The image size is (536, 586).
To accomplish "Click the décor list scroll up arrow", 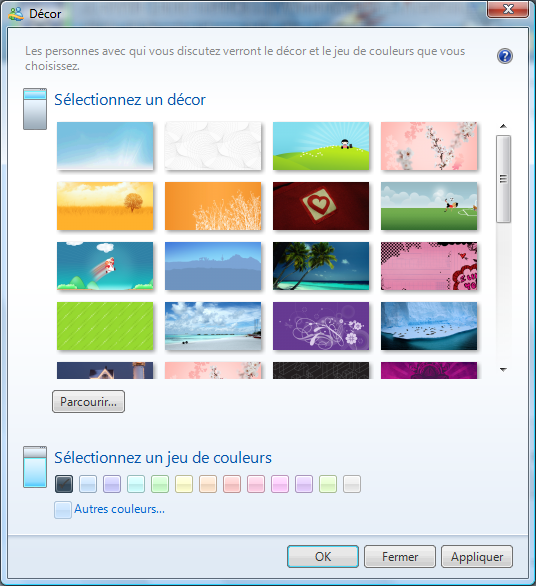I will [x=503, y=126].
